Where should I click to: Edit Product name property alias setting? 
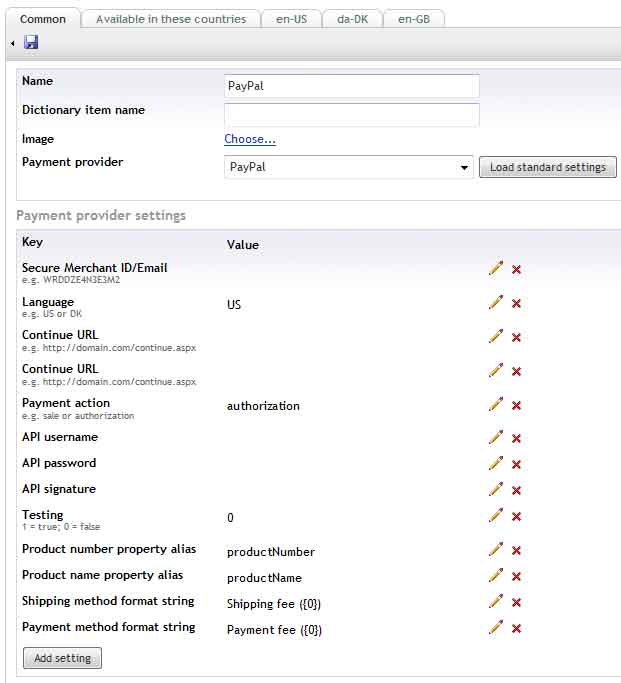[x=496, y=575]
